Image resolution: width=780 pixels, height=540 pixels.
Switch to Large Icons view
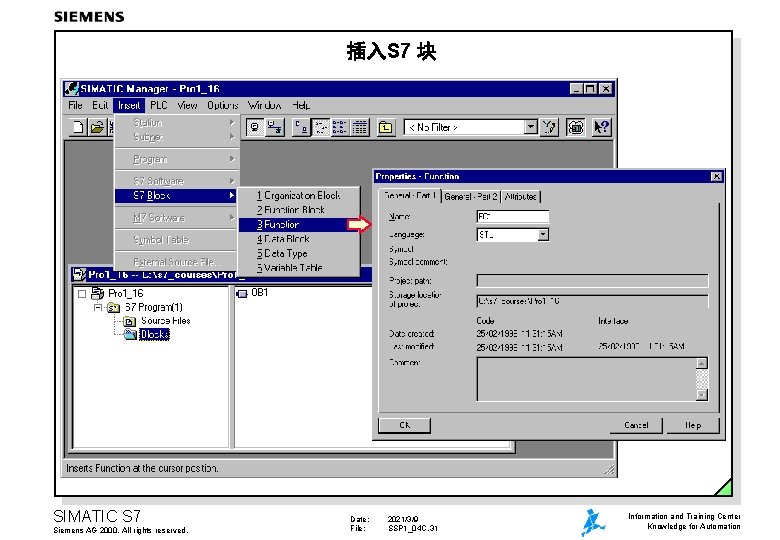click(x=301, y=127)
